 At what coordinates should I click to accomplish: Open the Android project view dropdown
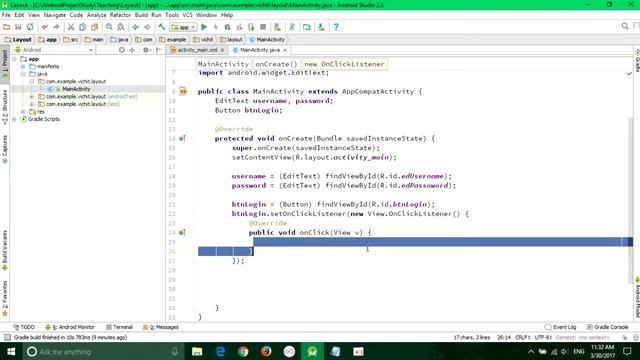[x=54, y=50]
